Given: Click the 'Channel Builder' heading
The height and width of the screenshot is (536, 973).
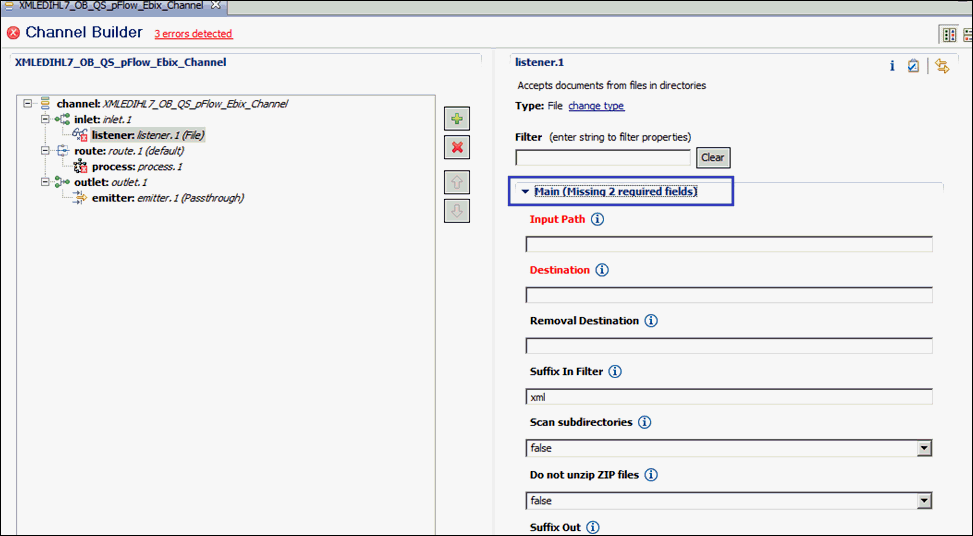Looking at the screenshot, I should pyautogui.click(x=84, y=32).
